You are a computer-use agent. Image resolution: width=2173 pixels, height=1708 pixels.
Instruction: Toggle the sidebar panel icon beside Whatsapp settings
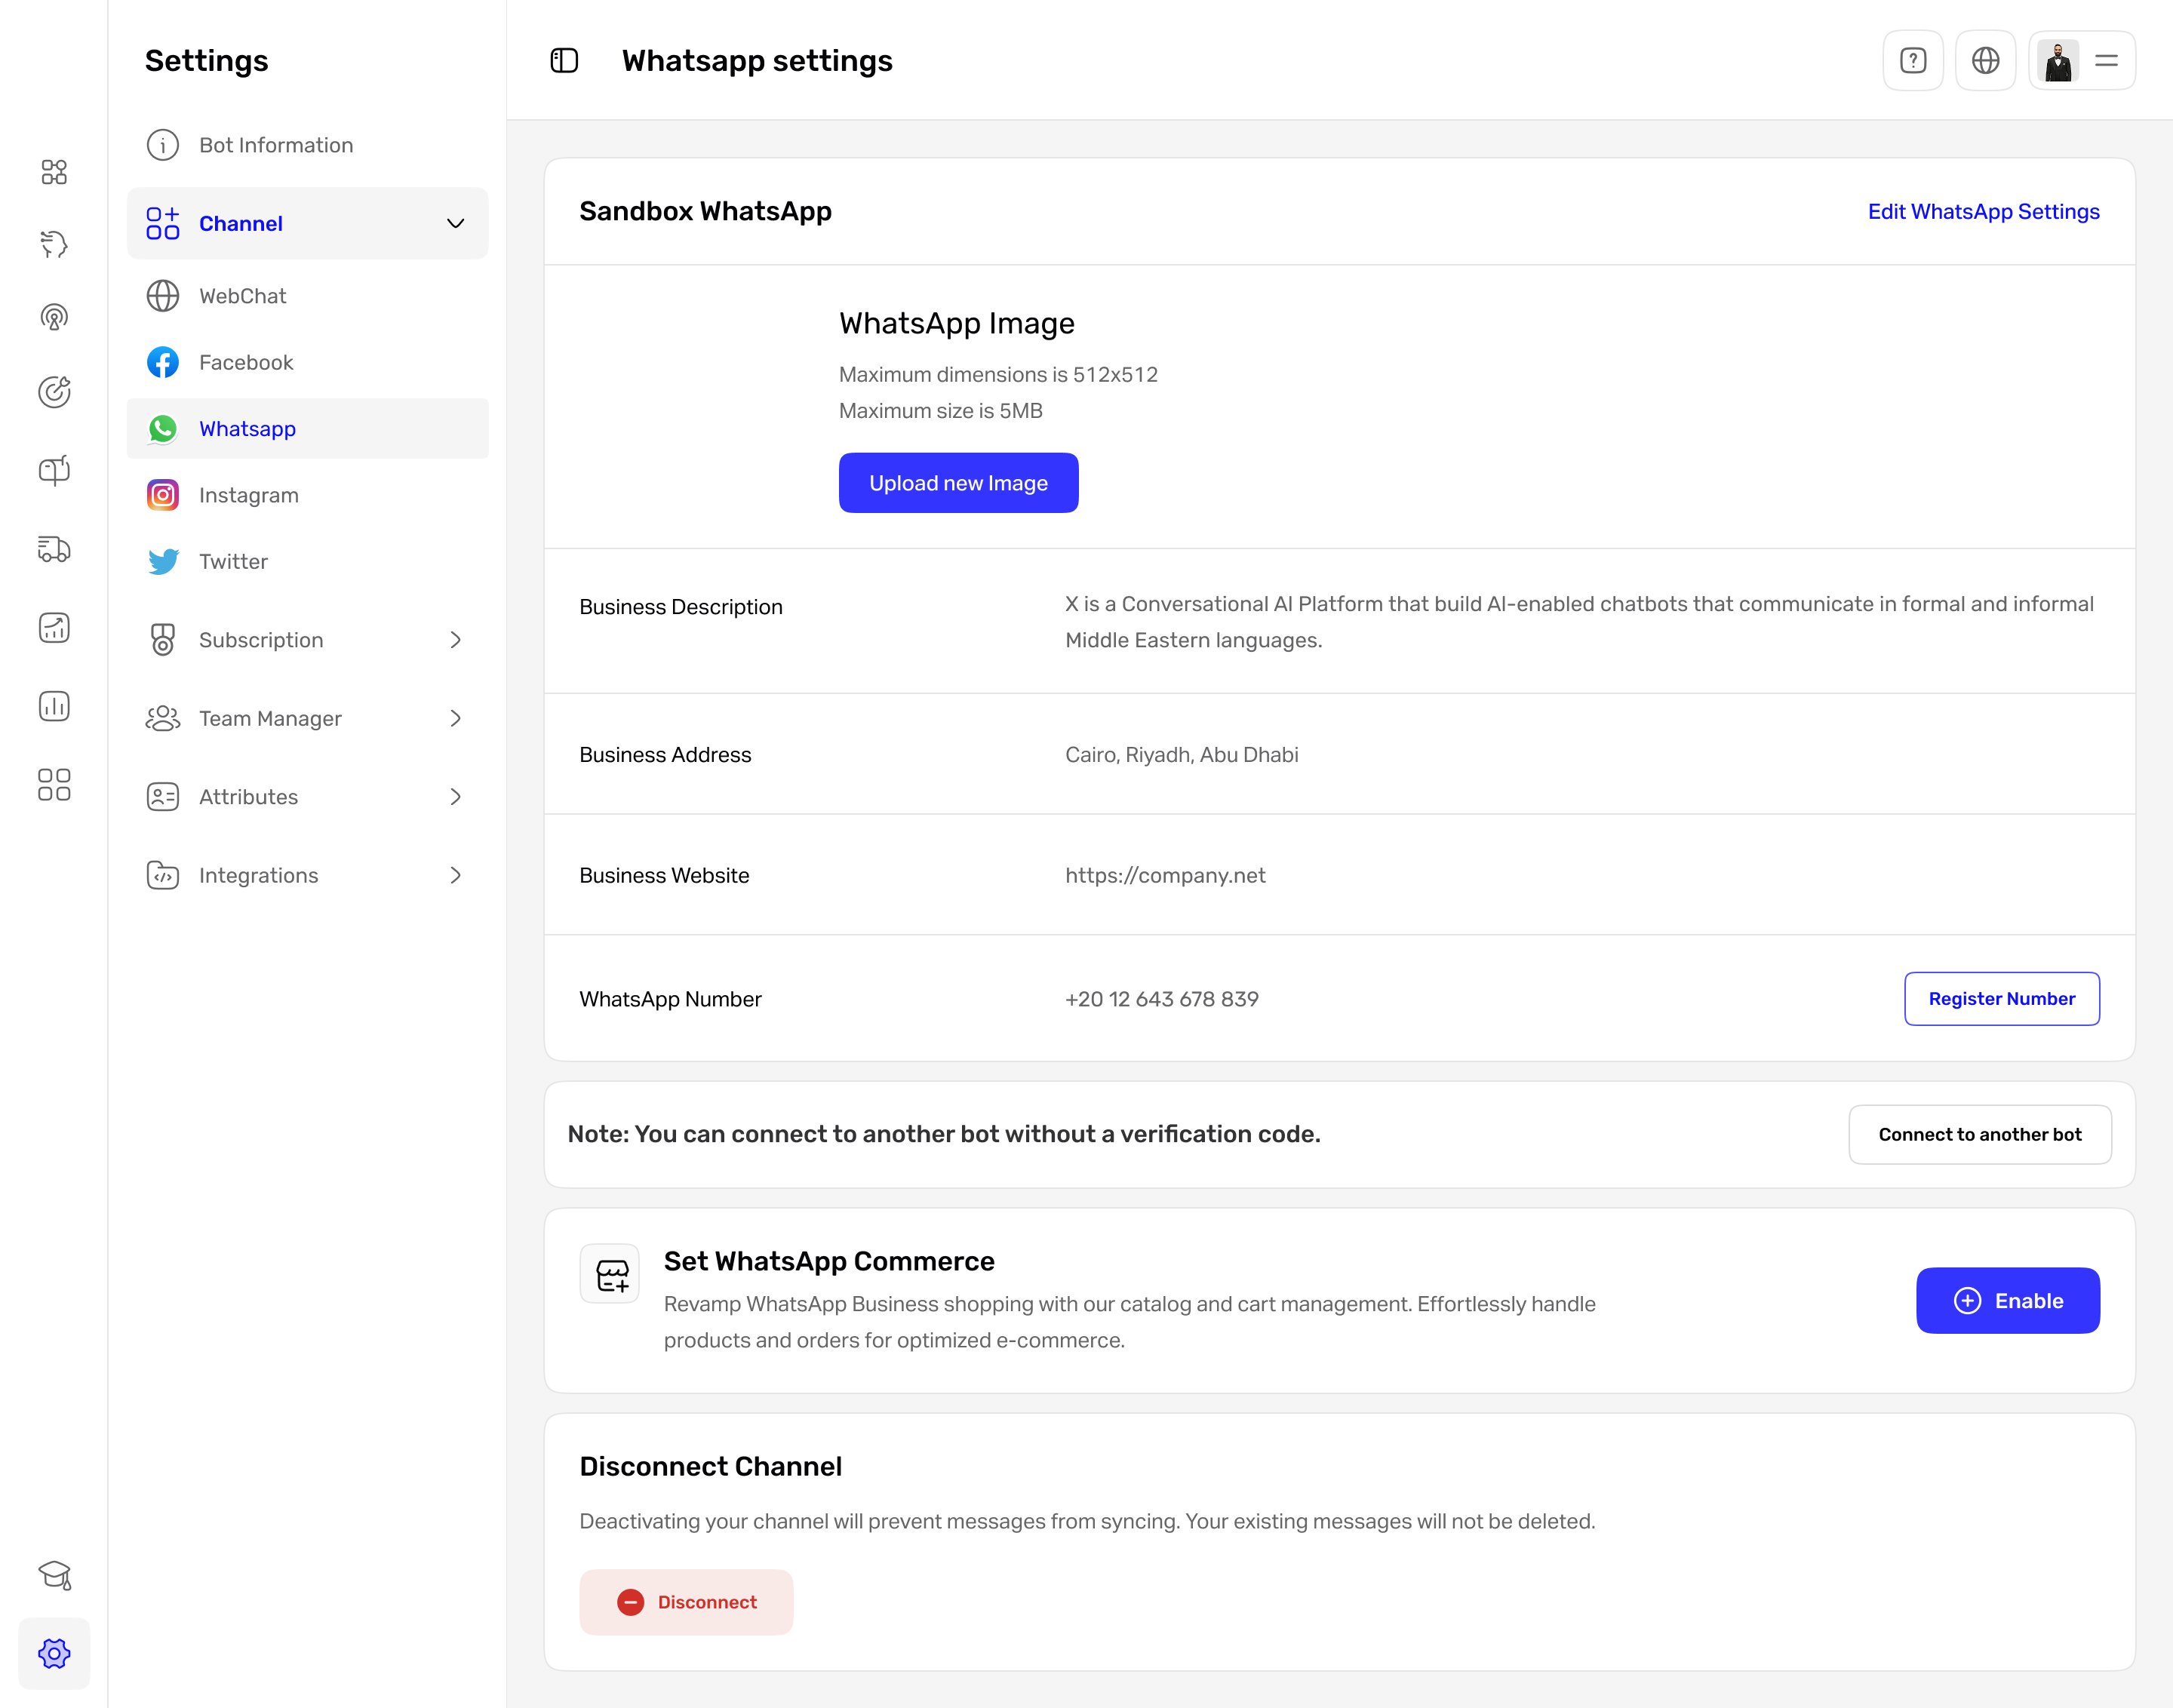tap(564, 61)
